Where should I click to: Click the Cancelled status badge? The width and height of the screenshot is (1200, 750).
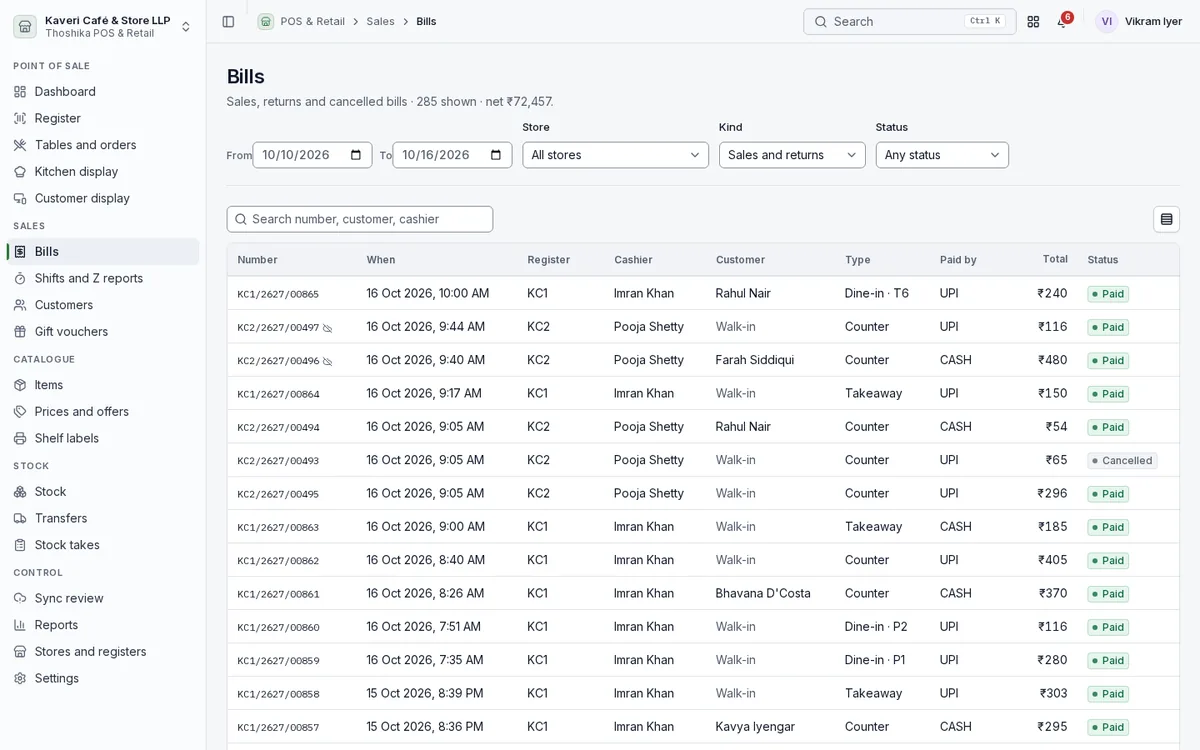[x=1122, y=461]
